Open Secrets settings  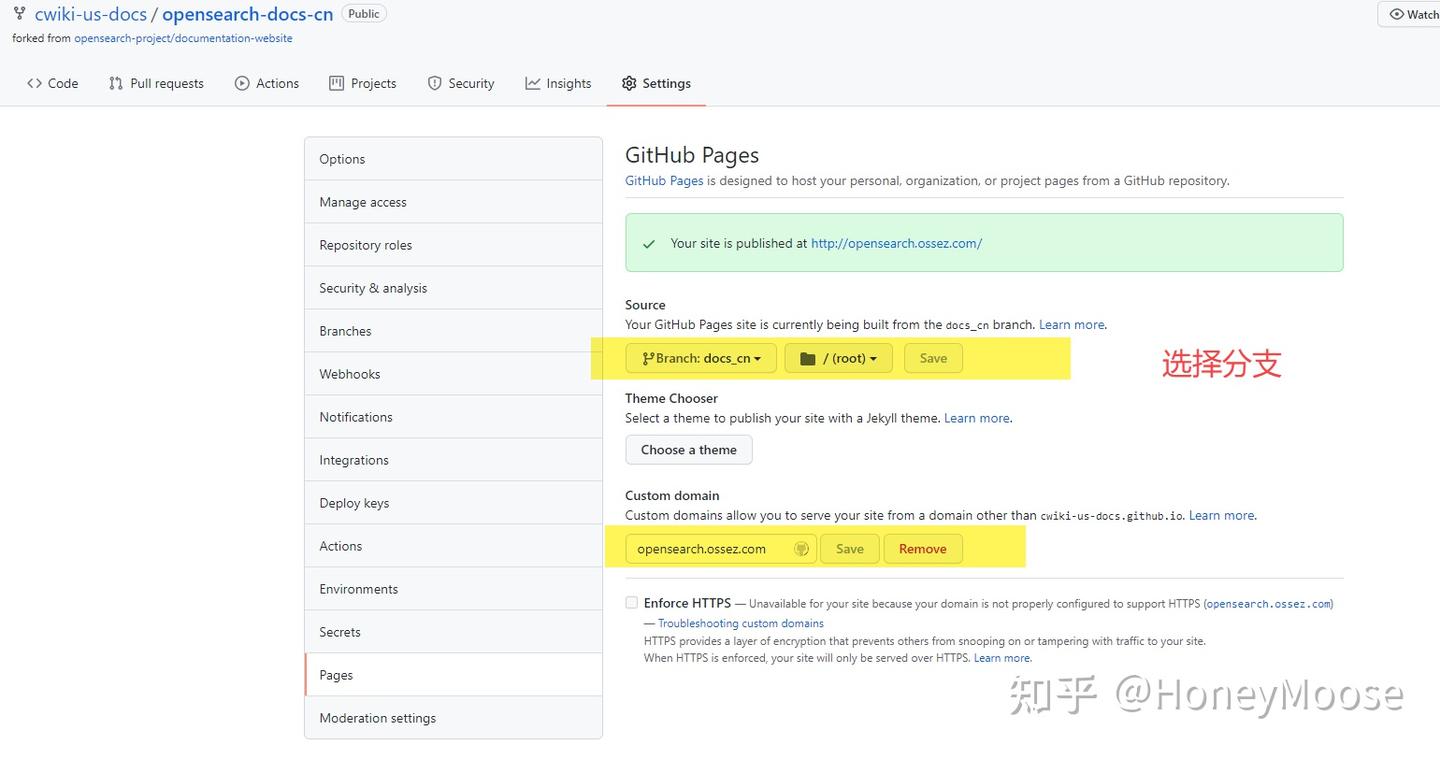point(453,632)
